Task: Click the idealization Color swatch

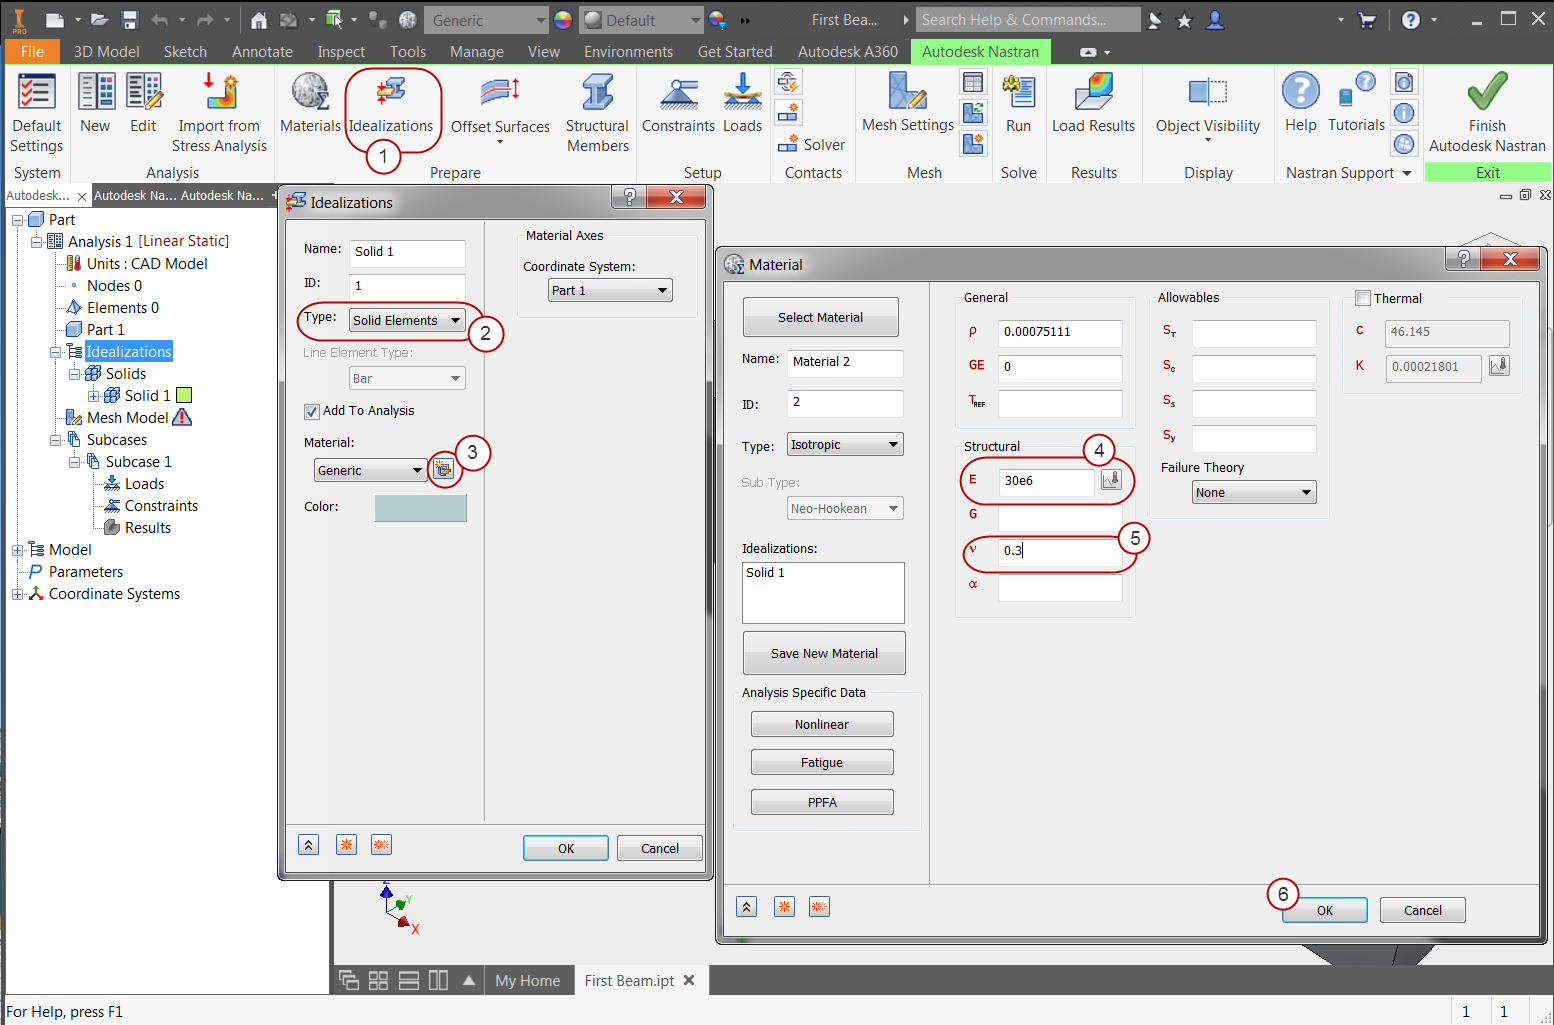Action: 420,508
